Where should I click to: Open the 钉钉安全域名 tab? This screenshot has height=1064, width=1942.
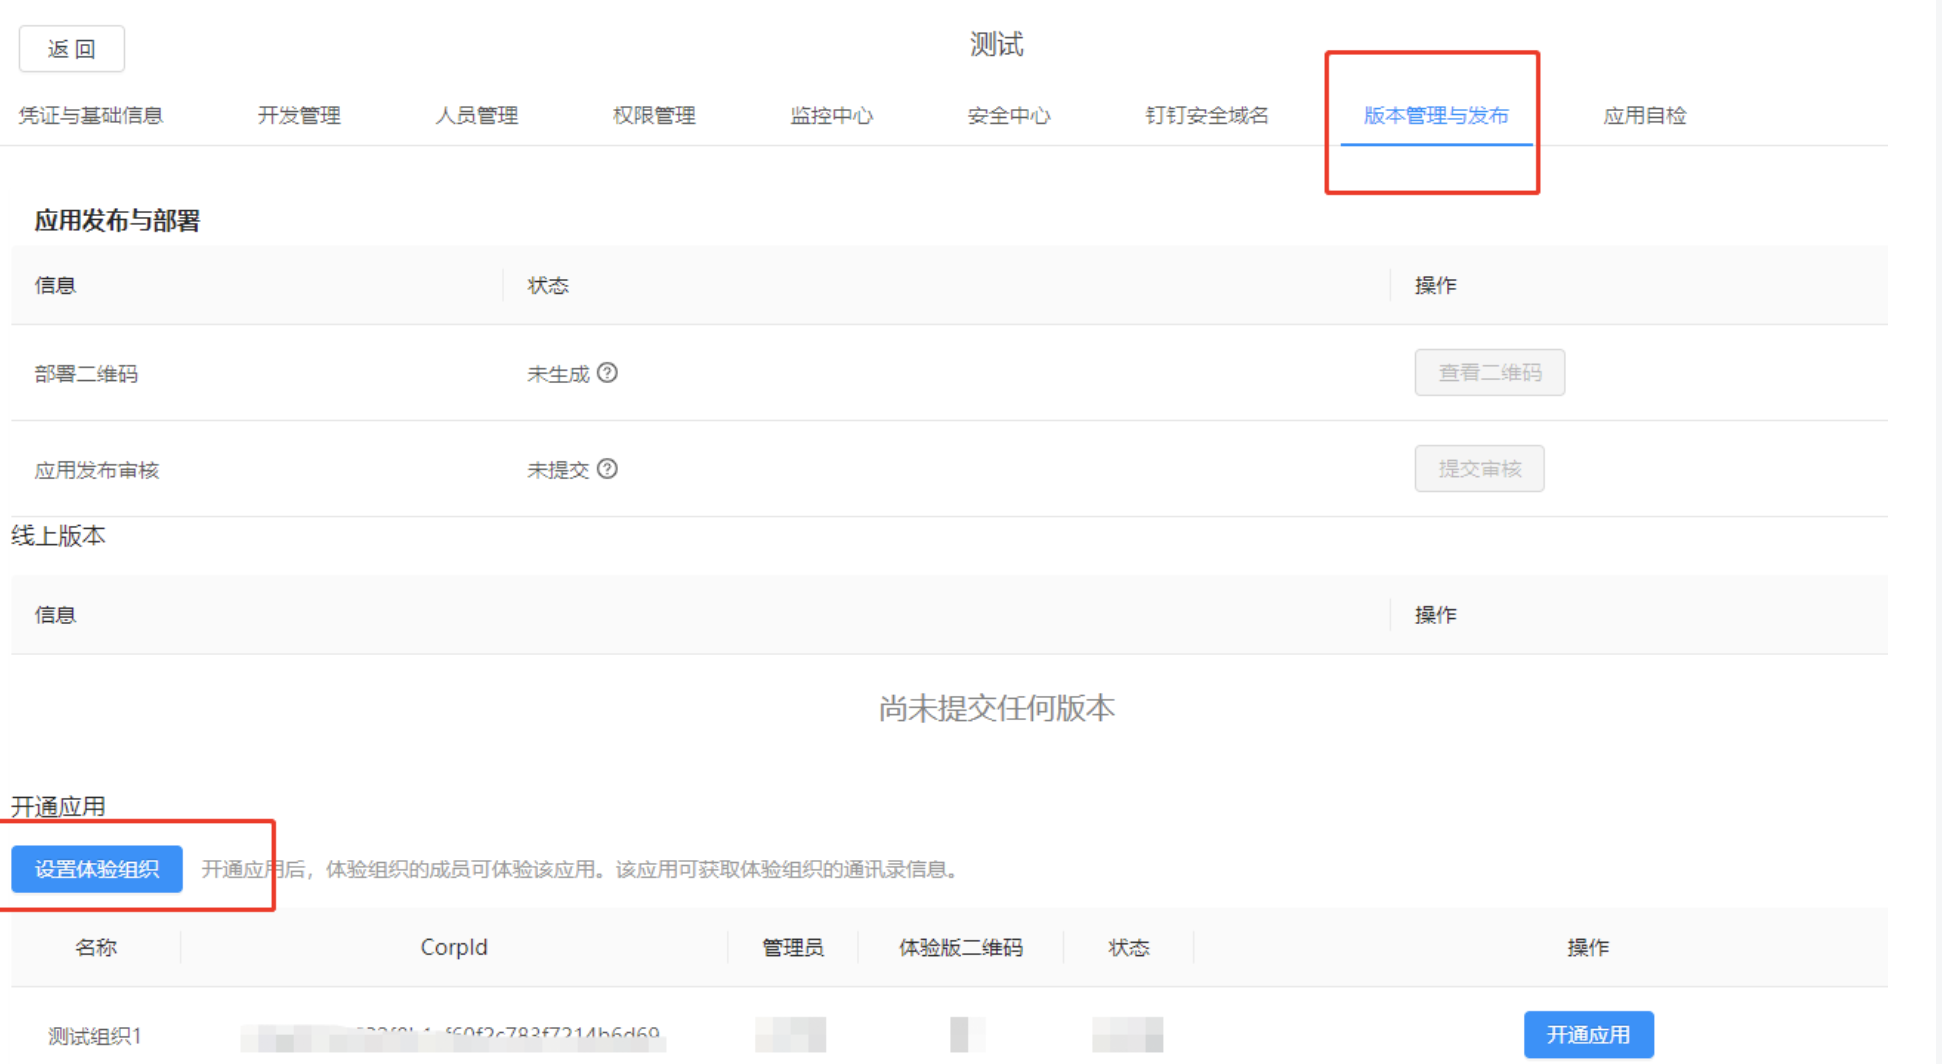(1207, 115)
